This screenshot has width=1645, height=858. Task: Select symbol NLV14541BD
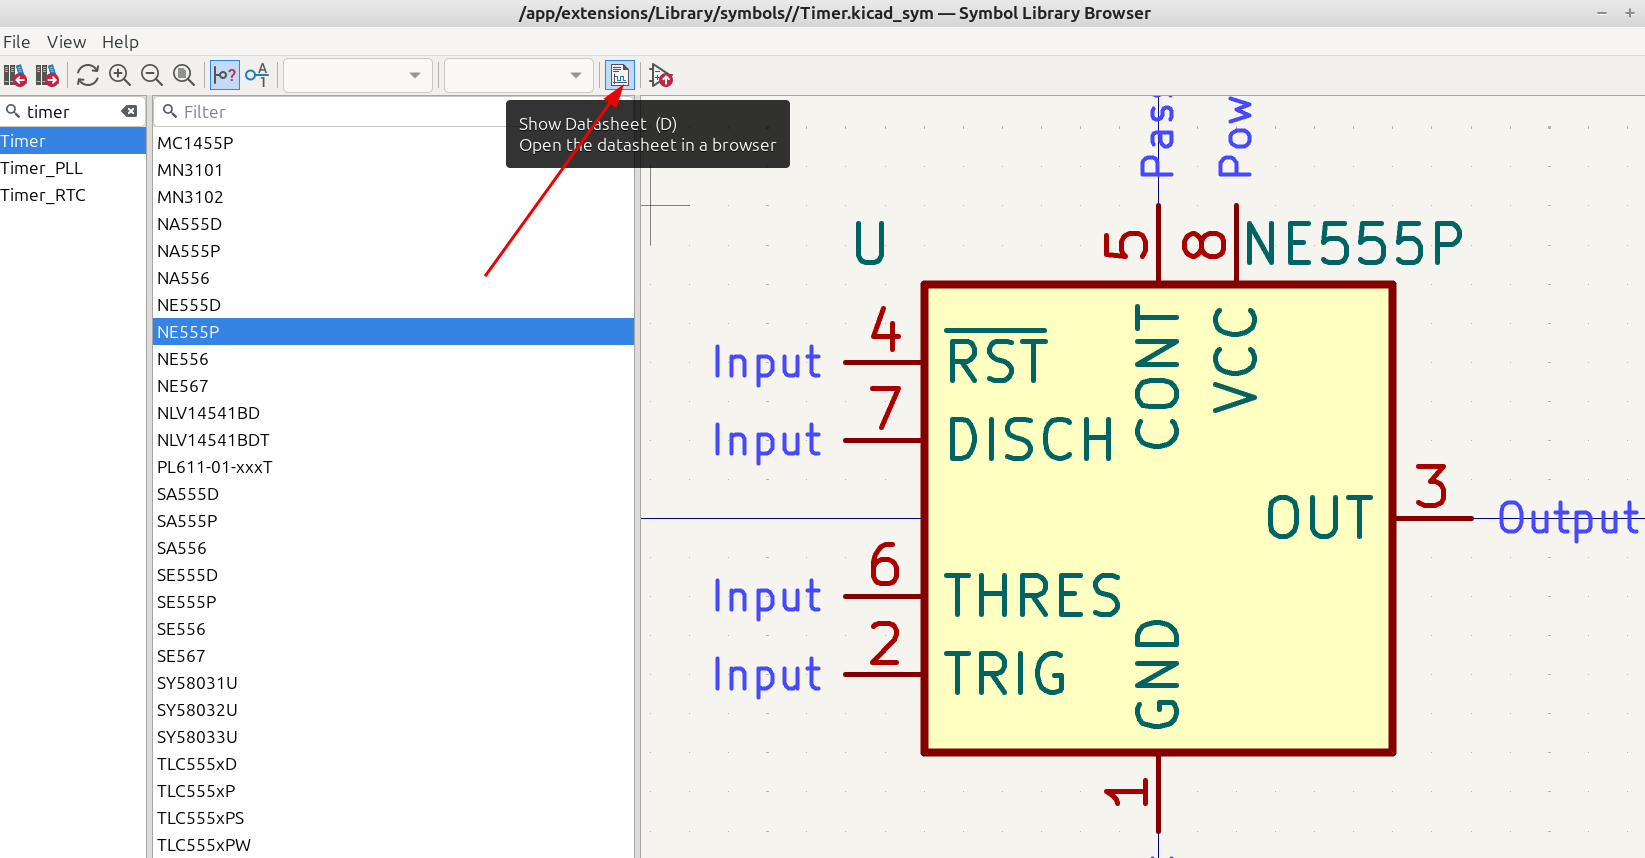point(394,413)
